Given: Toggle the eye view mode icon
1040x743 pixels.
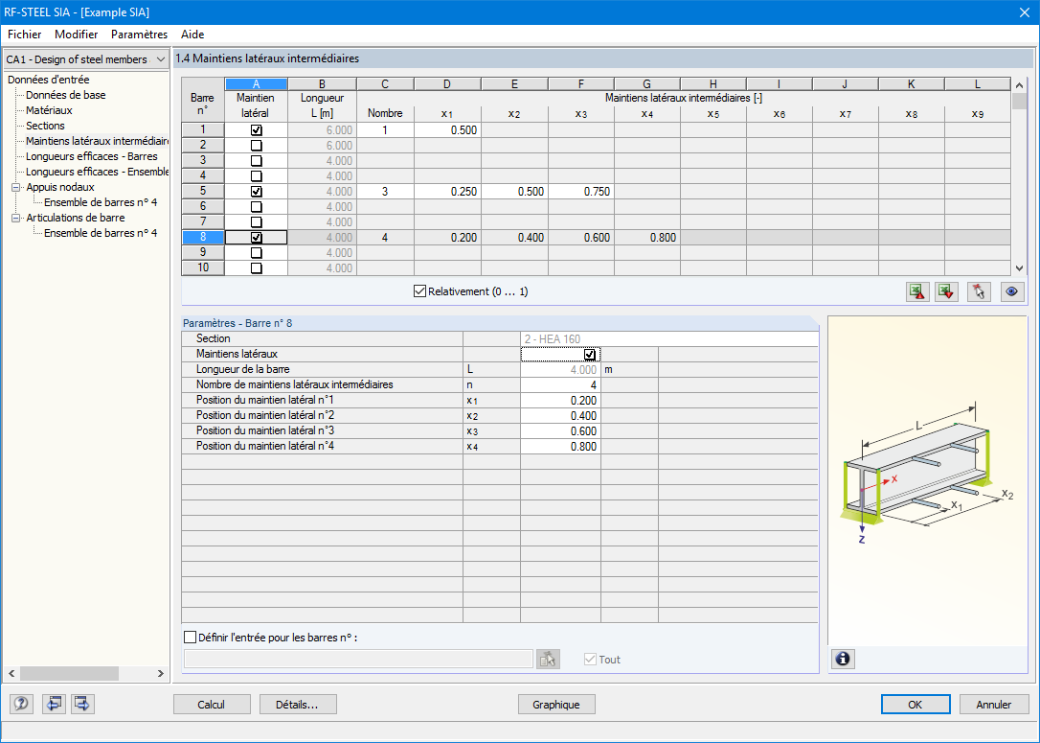Looking at the screenshot, I should coord(1012,291).
